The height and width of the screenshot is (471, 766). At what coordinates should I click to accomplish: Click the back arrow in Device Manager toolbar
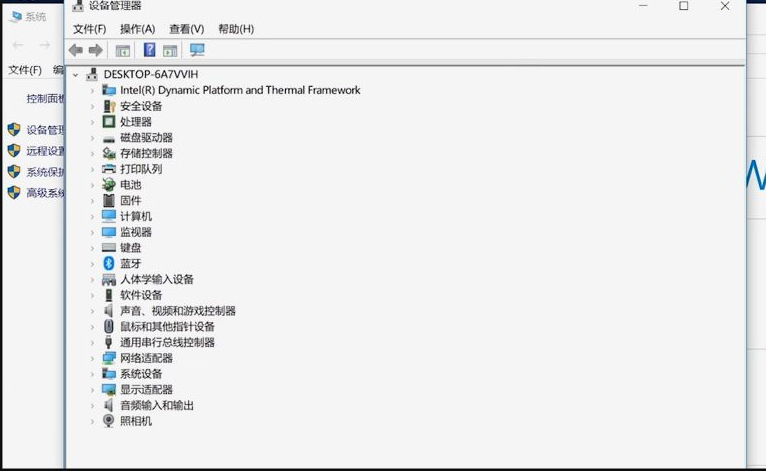pos(75,50)
